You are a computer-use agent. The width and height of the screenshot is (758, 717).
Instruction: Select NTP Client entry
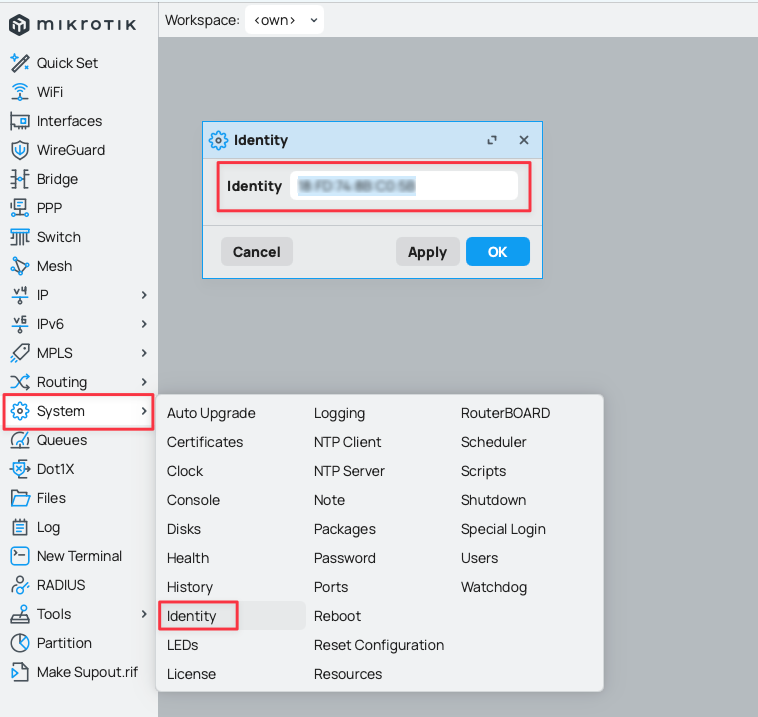(x=348, y=442)
